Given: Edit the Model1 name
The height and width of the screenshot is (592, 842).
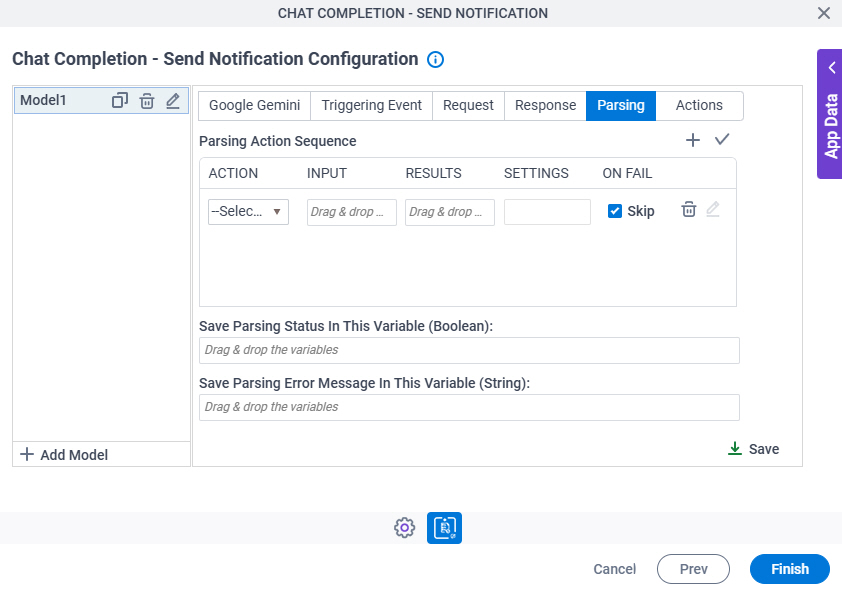Looking at the screenshot, I should (x=173, y=100).
